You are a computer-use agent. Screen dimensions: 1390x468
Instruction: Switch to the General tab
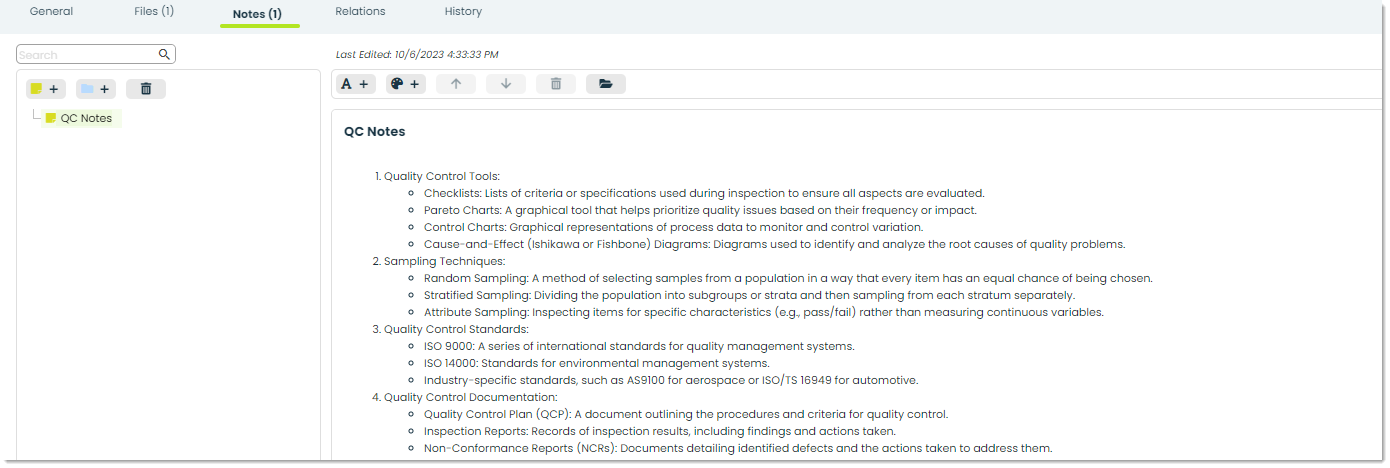pyautogui.click(x=51, y=12)
